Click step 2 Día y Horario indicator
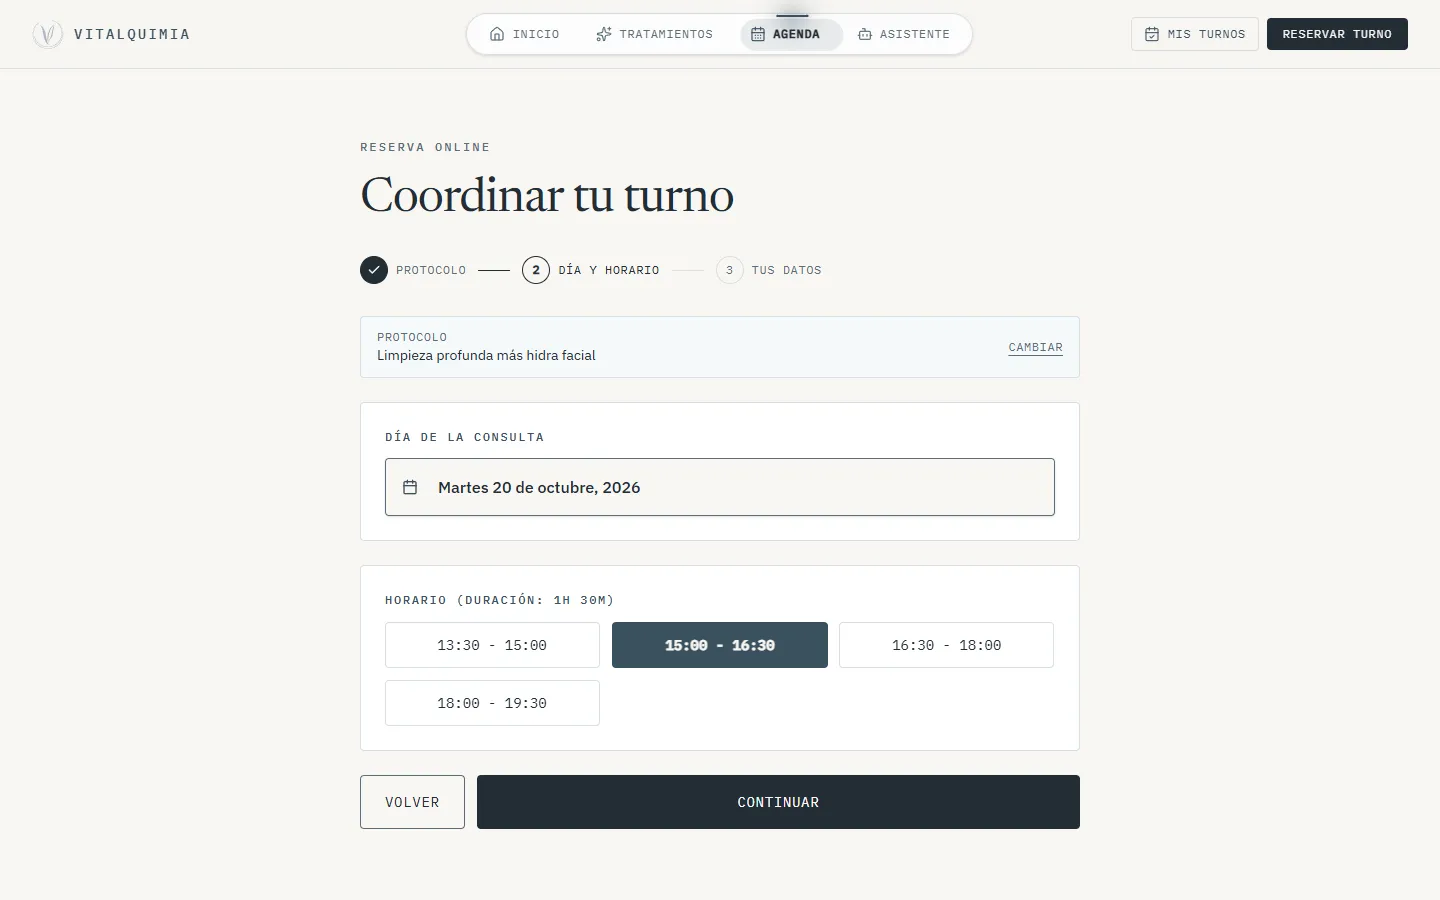Image resolution: width=1440 pixels, height=900 pixels. point(591,270)
